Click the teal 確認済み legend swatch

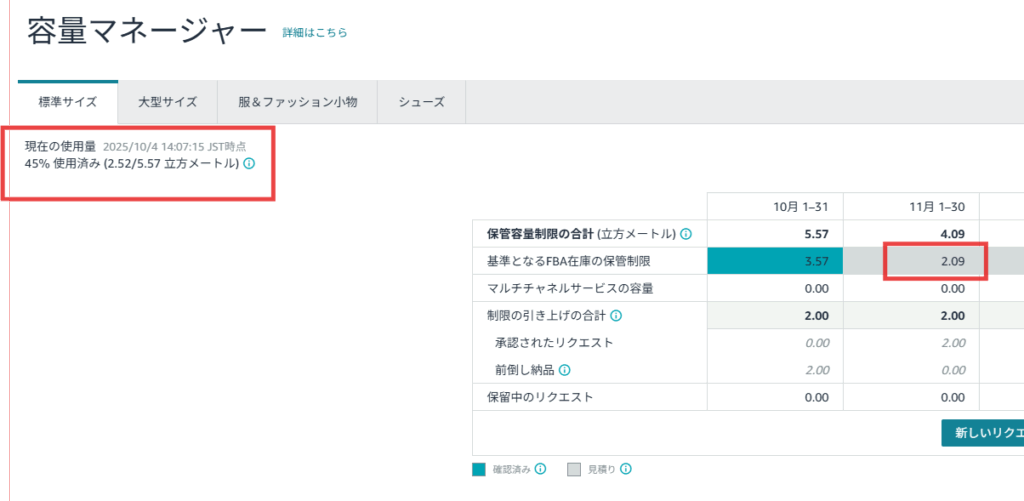click(x=479, y=469)
